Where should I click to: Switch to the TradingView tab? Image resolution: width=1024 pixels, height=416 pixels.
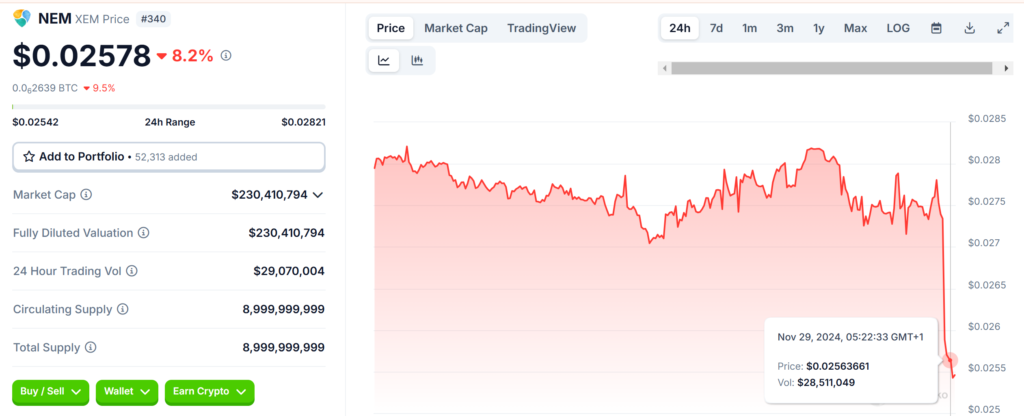(541, 28)
